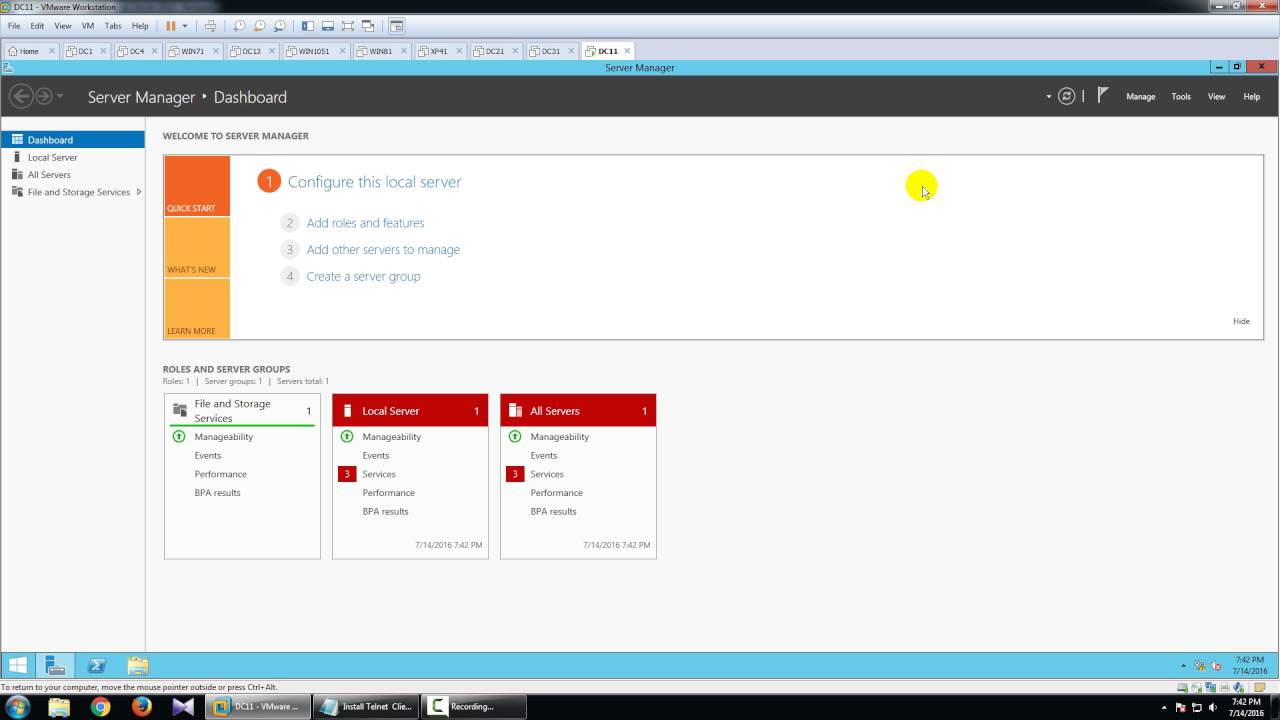This screenshot has width=1280, height=720.
Task: Switch to the XP41 tab
Action: click(x=438, y=51)
